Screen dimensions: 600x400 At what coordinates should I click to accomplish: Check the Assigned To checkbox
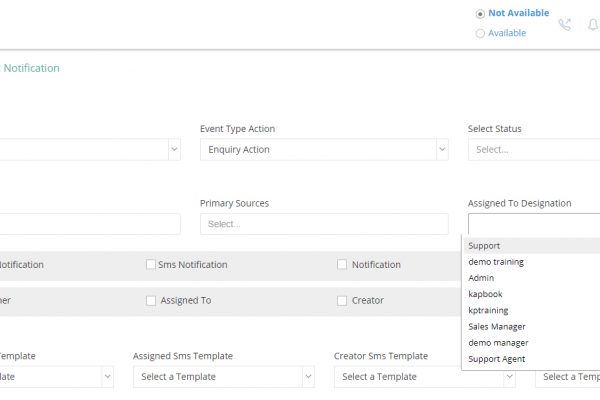tap(151, 300)
